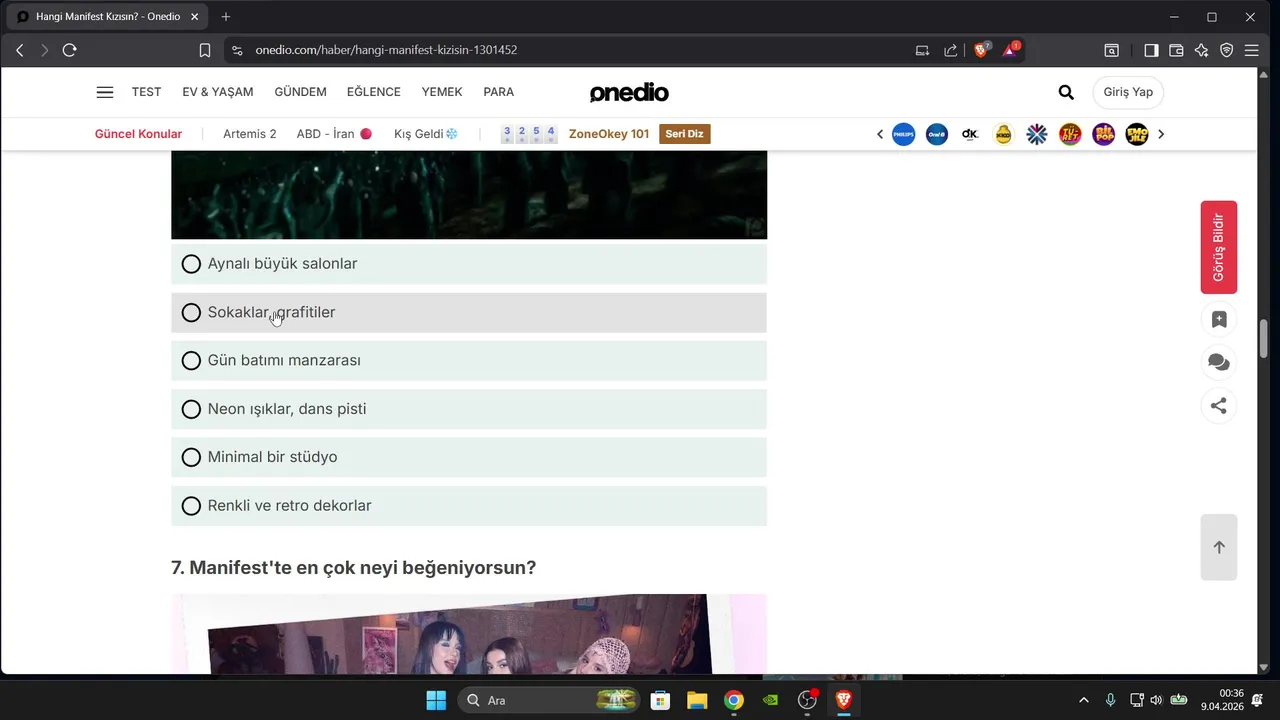Viewport: 1280px width, 720px height.
Task: Open EV & YAŞAM menu item
Action: pyautogui.click(x=218, y=92)
